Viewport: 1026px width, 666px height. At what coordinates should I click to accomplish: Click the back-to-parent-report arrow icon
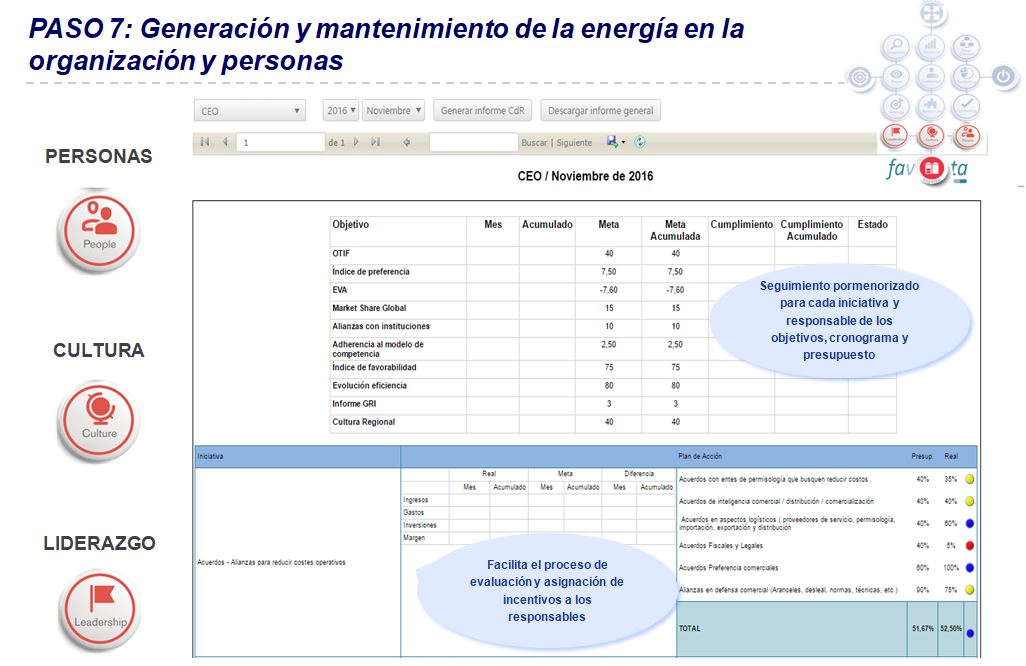[x=406, y=142]
